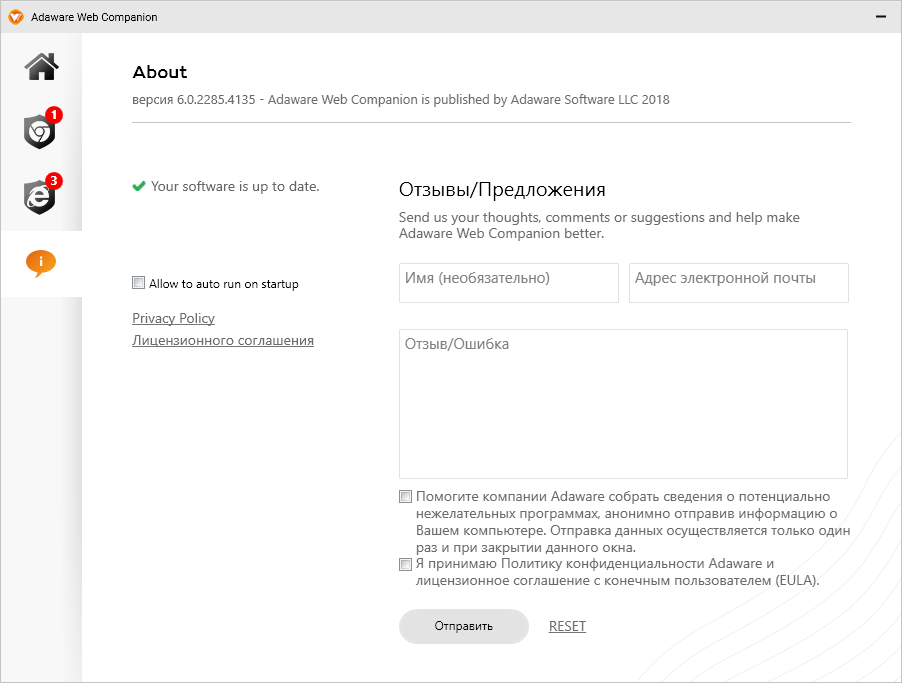Click the Adaware logo in title bar
Viewport: 902px width, 683px height.
click(x=16, y=17)
